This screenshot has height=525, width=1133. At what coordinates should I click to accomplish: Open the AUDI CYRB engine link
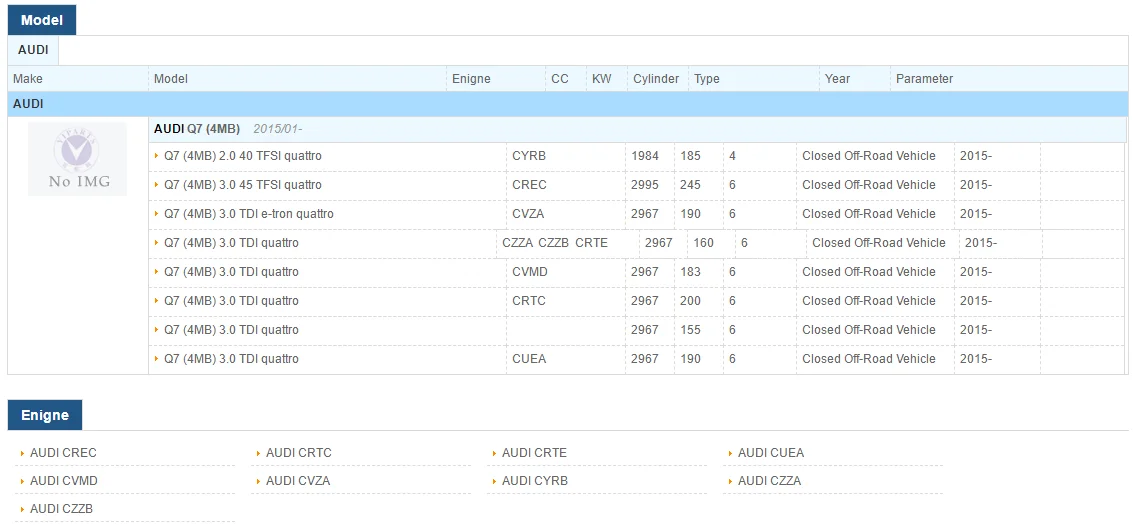click(x=535, y=481)
